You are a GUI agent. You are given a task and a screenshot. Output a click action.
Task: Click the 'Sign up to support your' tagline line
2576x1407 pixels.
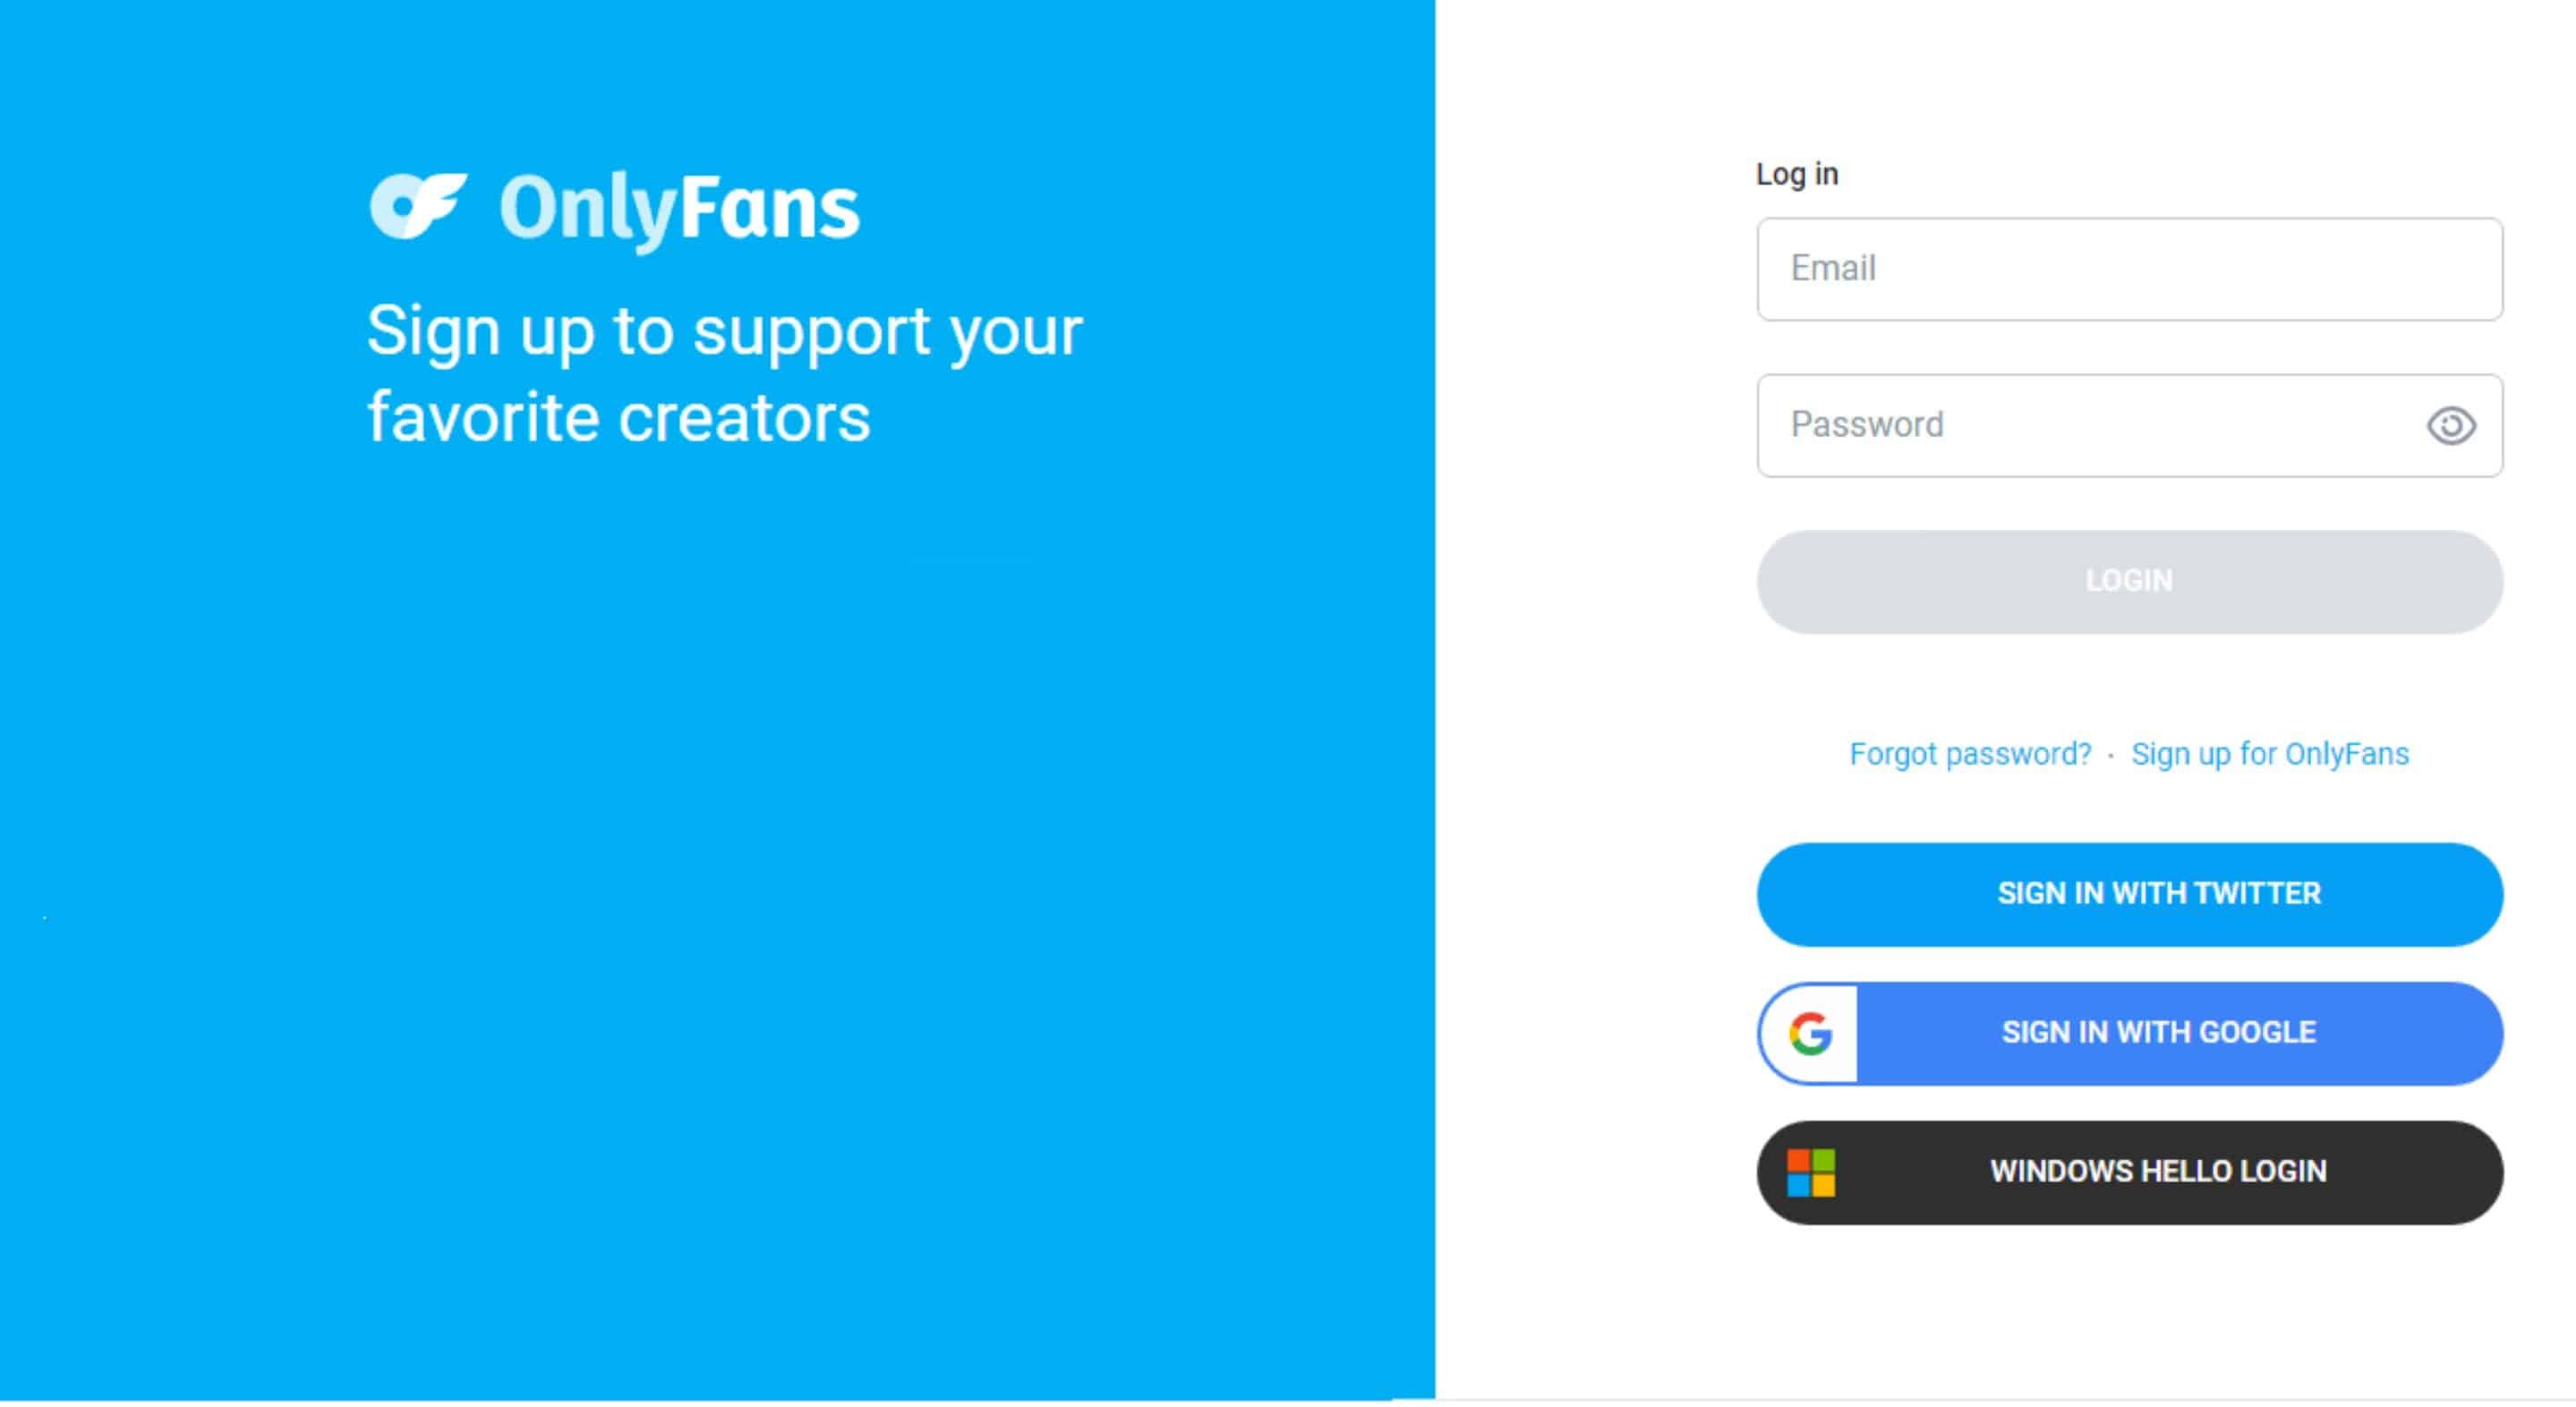click(725, 333)
